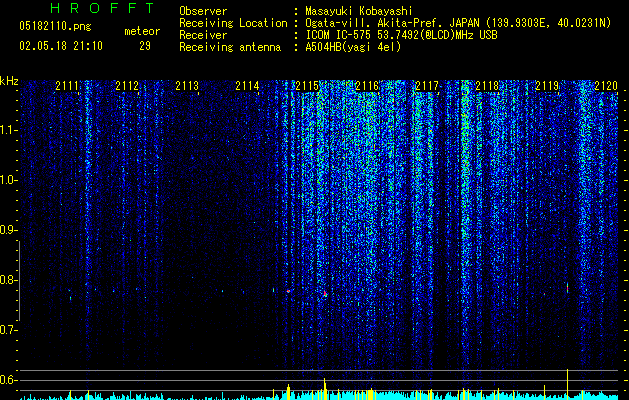Viewport: 629px width, 400px height.
Task: Click the Ogata-vill. Akita-Pref. JAPAN location text
Action: (458, 23)
